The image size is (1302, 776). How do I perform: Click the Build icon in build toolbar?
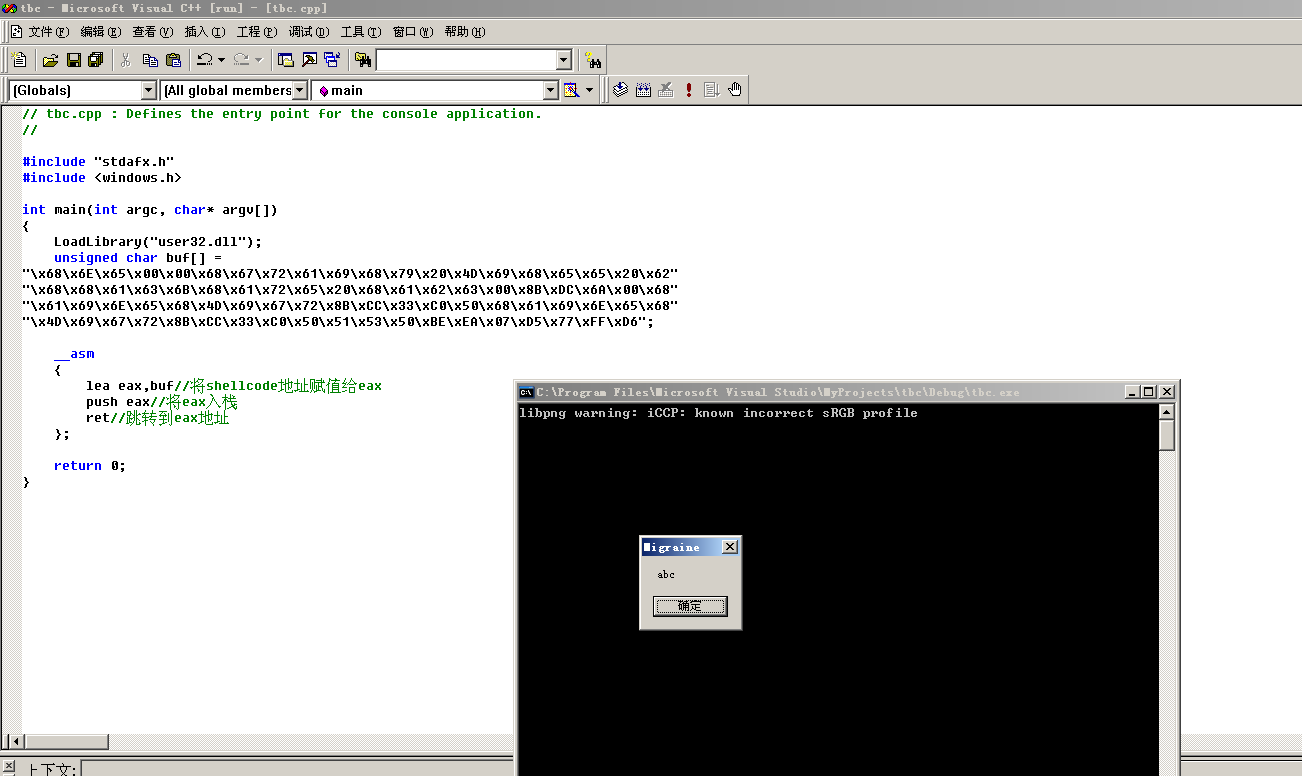(x=643, y=90)
